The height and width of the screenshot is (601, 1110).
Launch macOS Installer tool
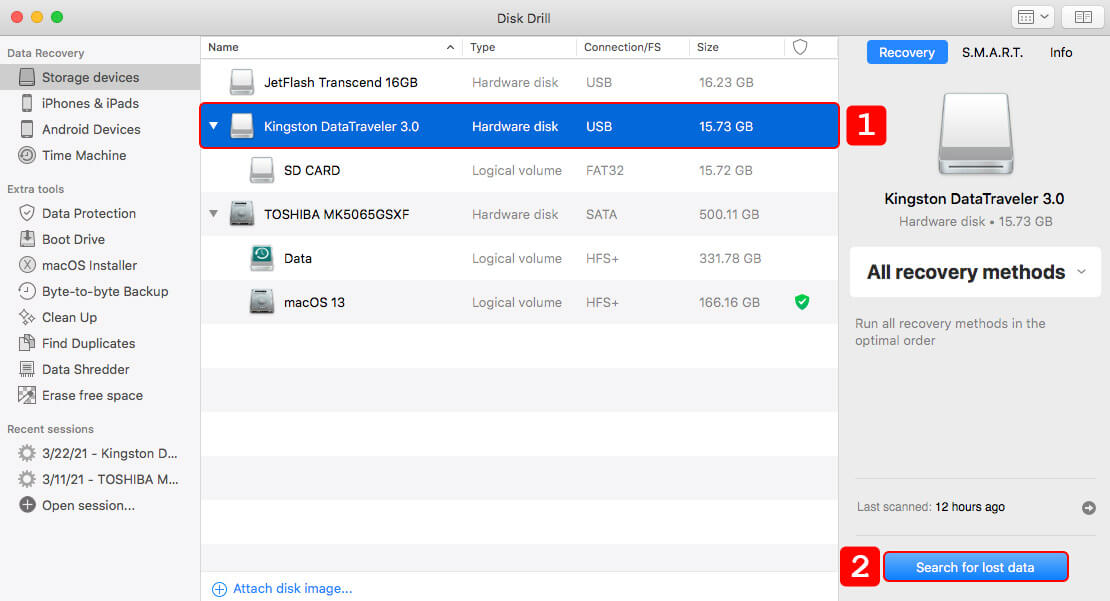coord(89,265)
